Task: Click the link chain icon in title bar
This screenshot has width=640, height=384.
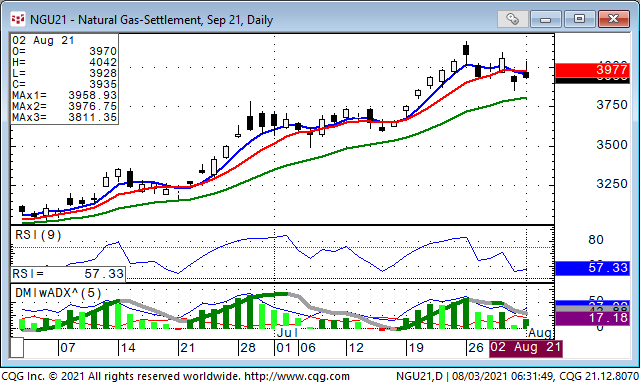Action: (513, 19)
